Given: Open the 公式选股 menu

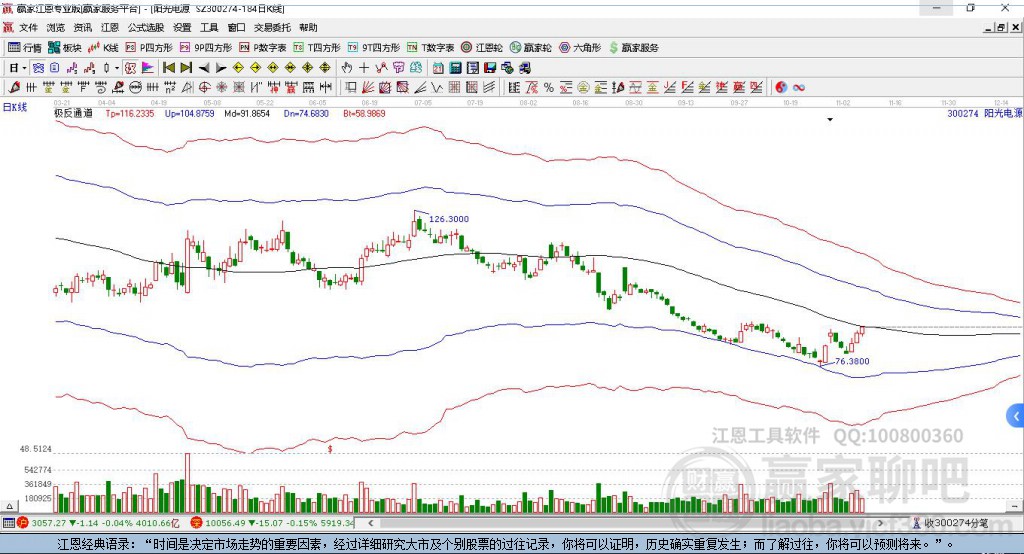Looking at the screenshot, I should click(x=146, y=27).
